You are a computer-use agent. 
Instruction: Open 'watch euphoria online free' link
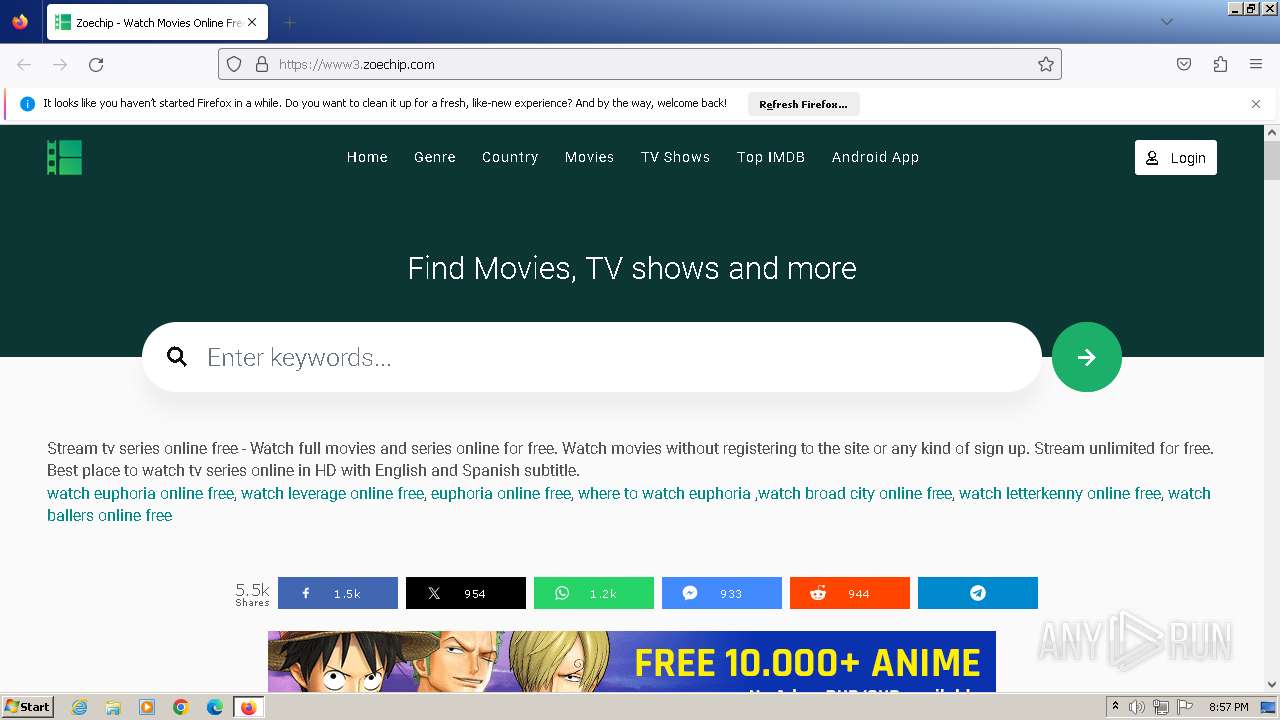point(140,493)
